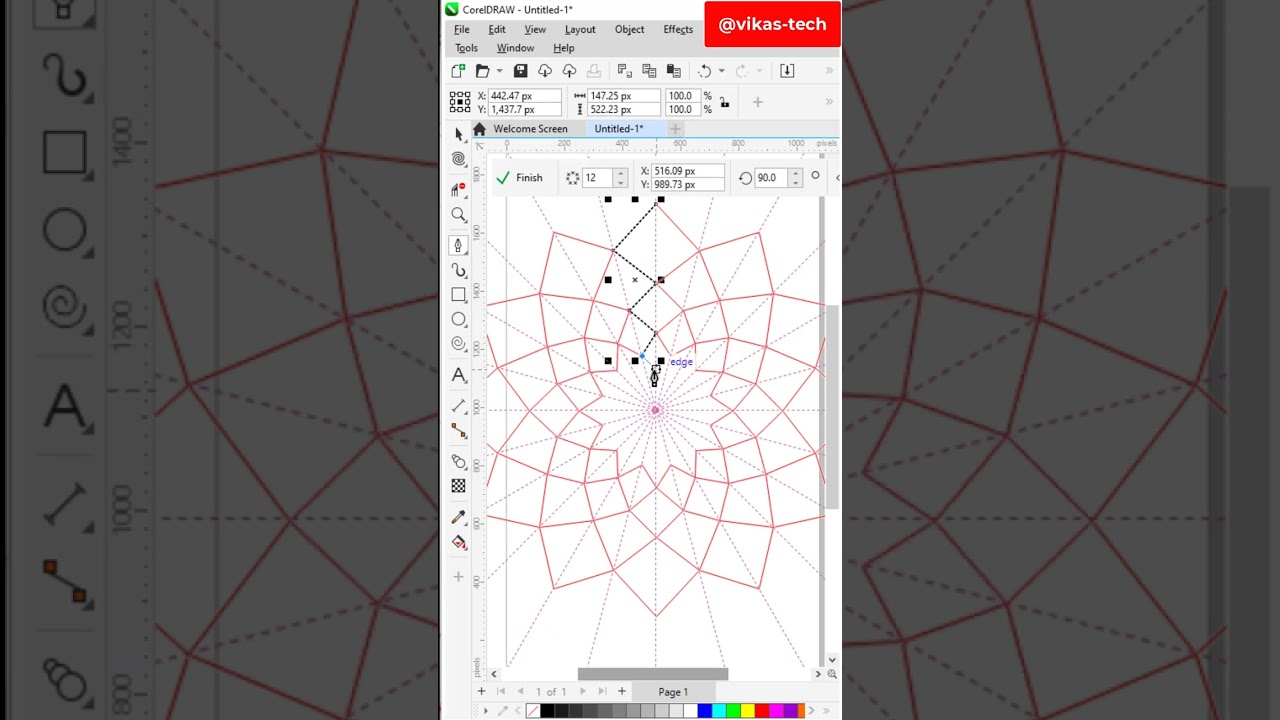Open the Effects menu
Viewport: 1280px width, 720px height.
click(x=678, y=29)
